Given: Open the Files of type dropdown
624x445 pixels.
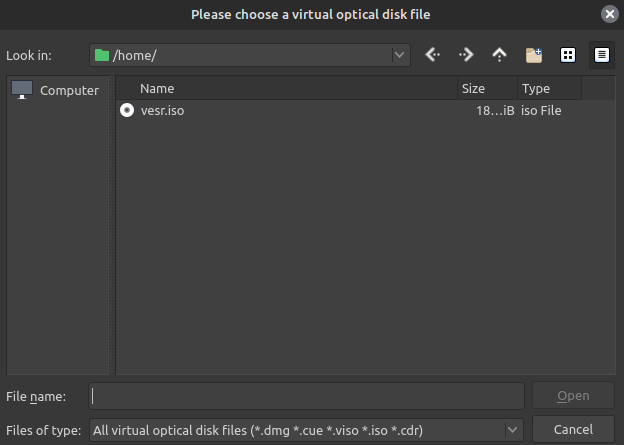Looking at the screenshot, I should pyautogui.click(x=513, y=430).
